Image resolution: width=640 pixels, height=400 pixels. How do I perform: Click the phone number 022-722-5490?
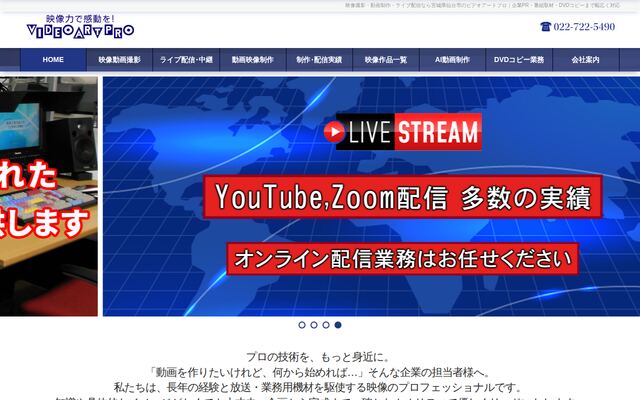584,27
